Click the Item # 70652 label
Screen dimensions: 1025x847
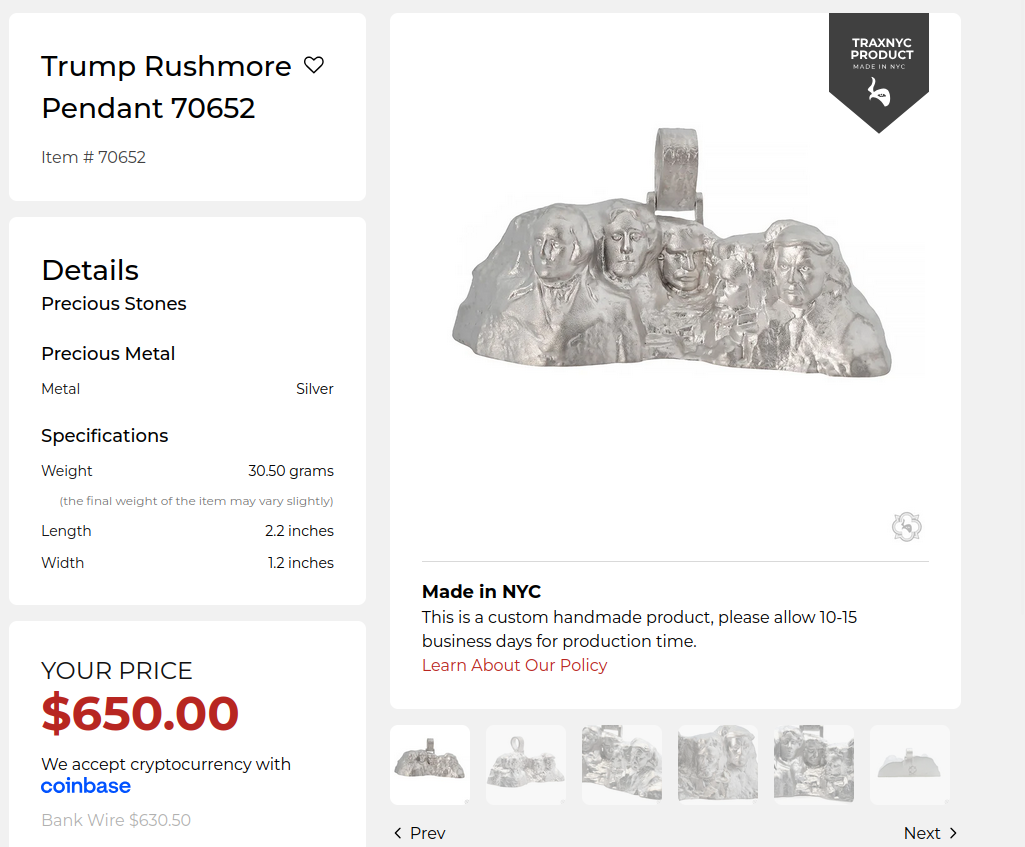94,157
